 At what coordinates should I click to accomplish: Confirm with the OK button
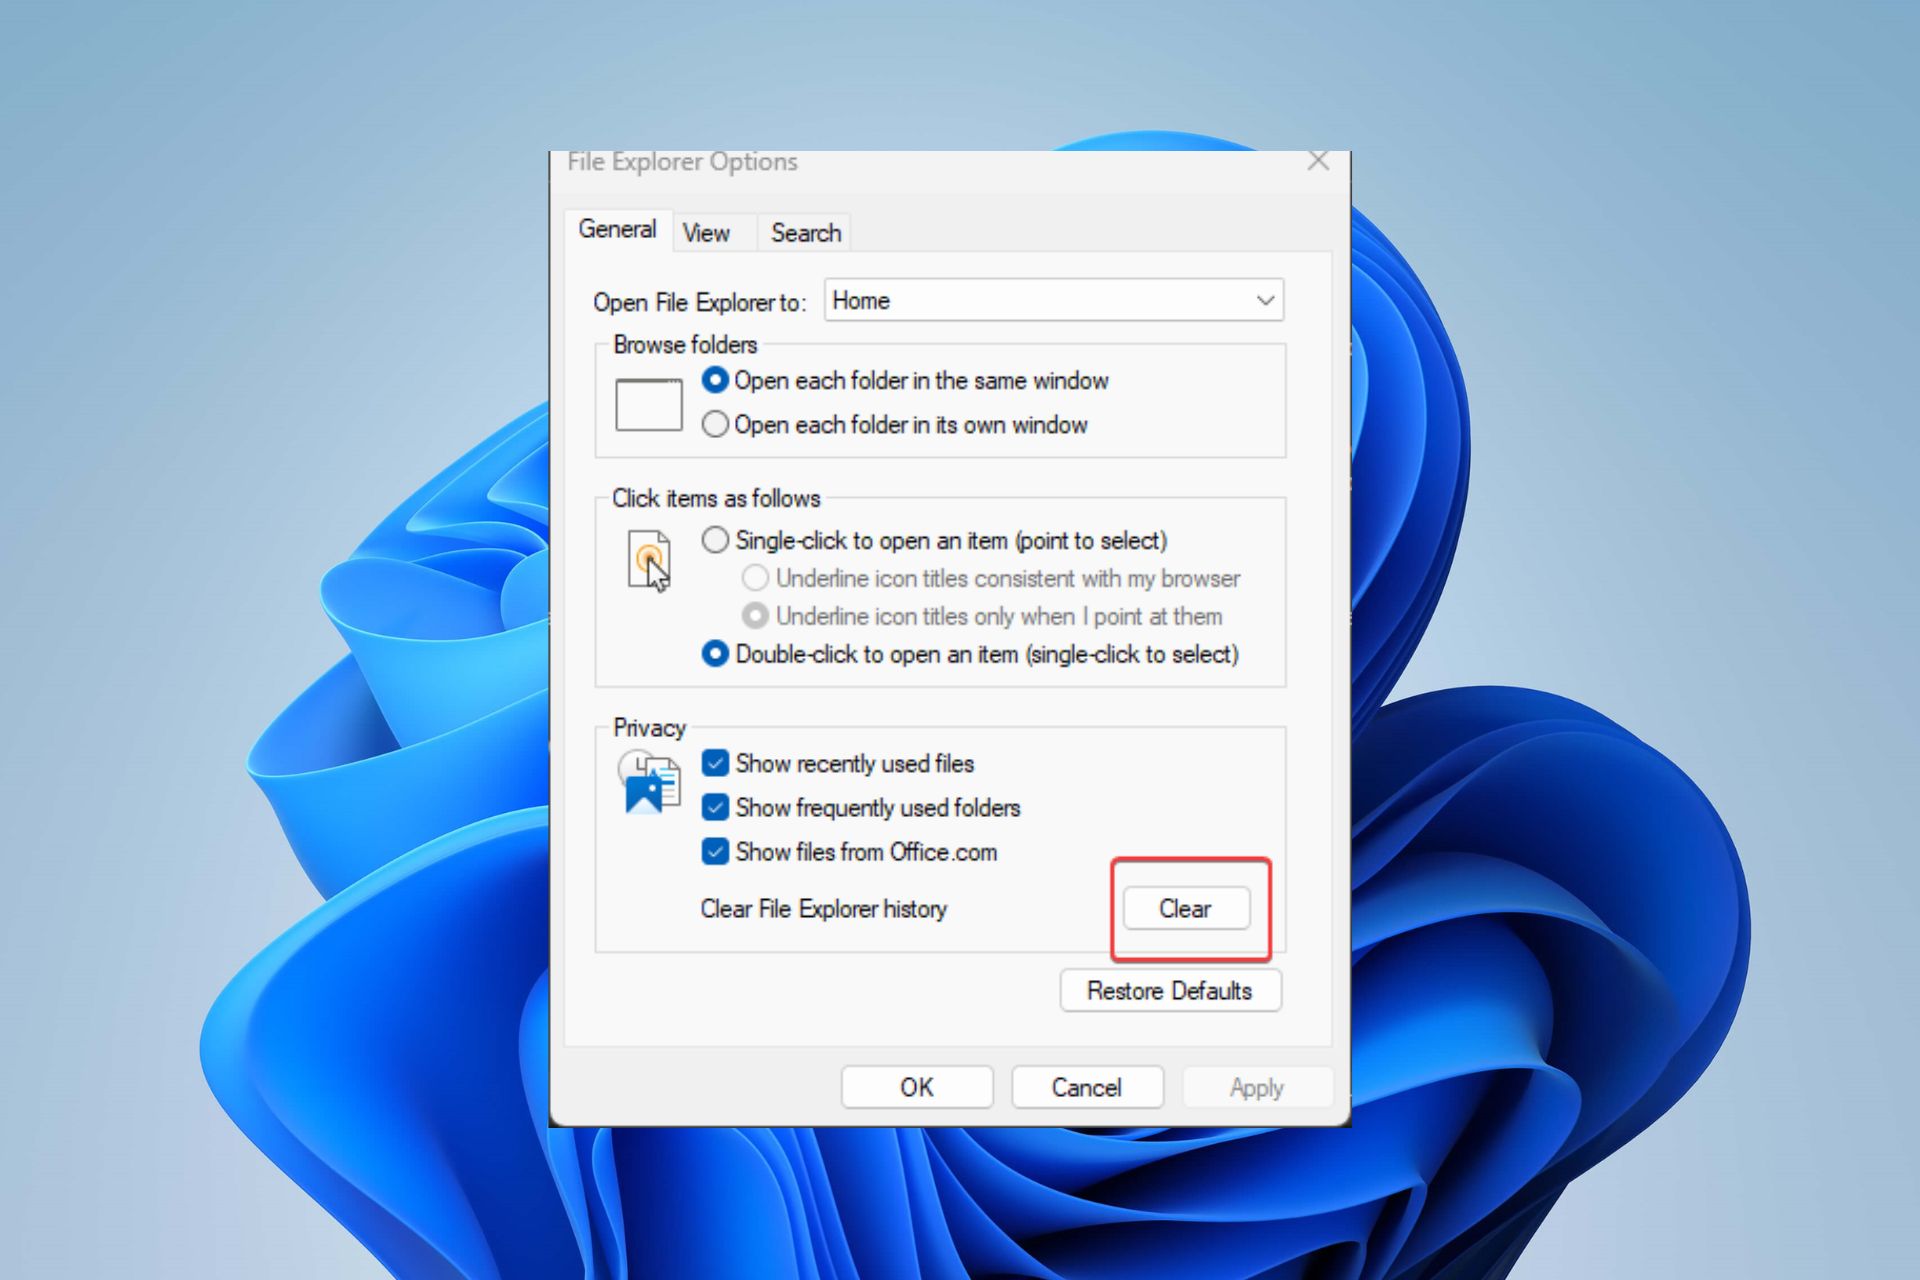[x=917, y=1087]
